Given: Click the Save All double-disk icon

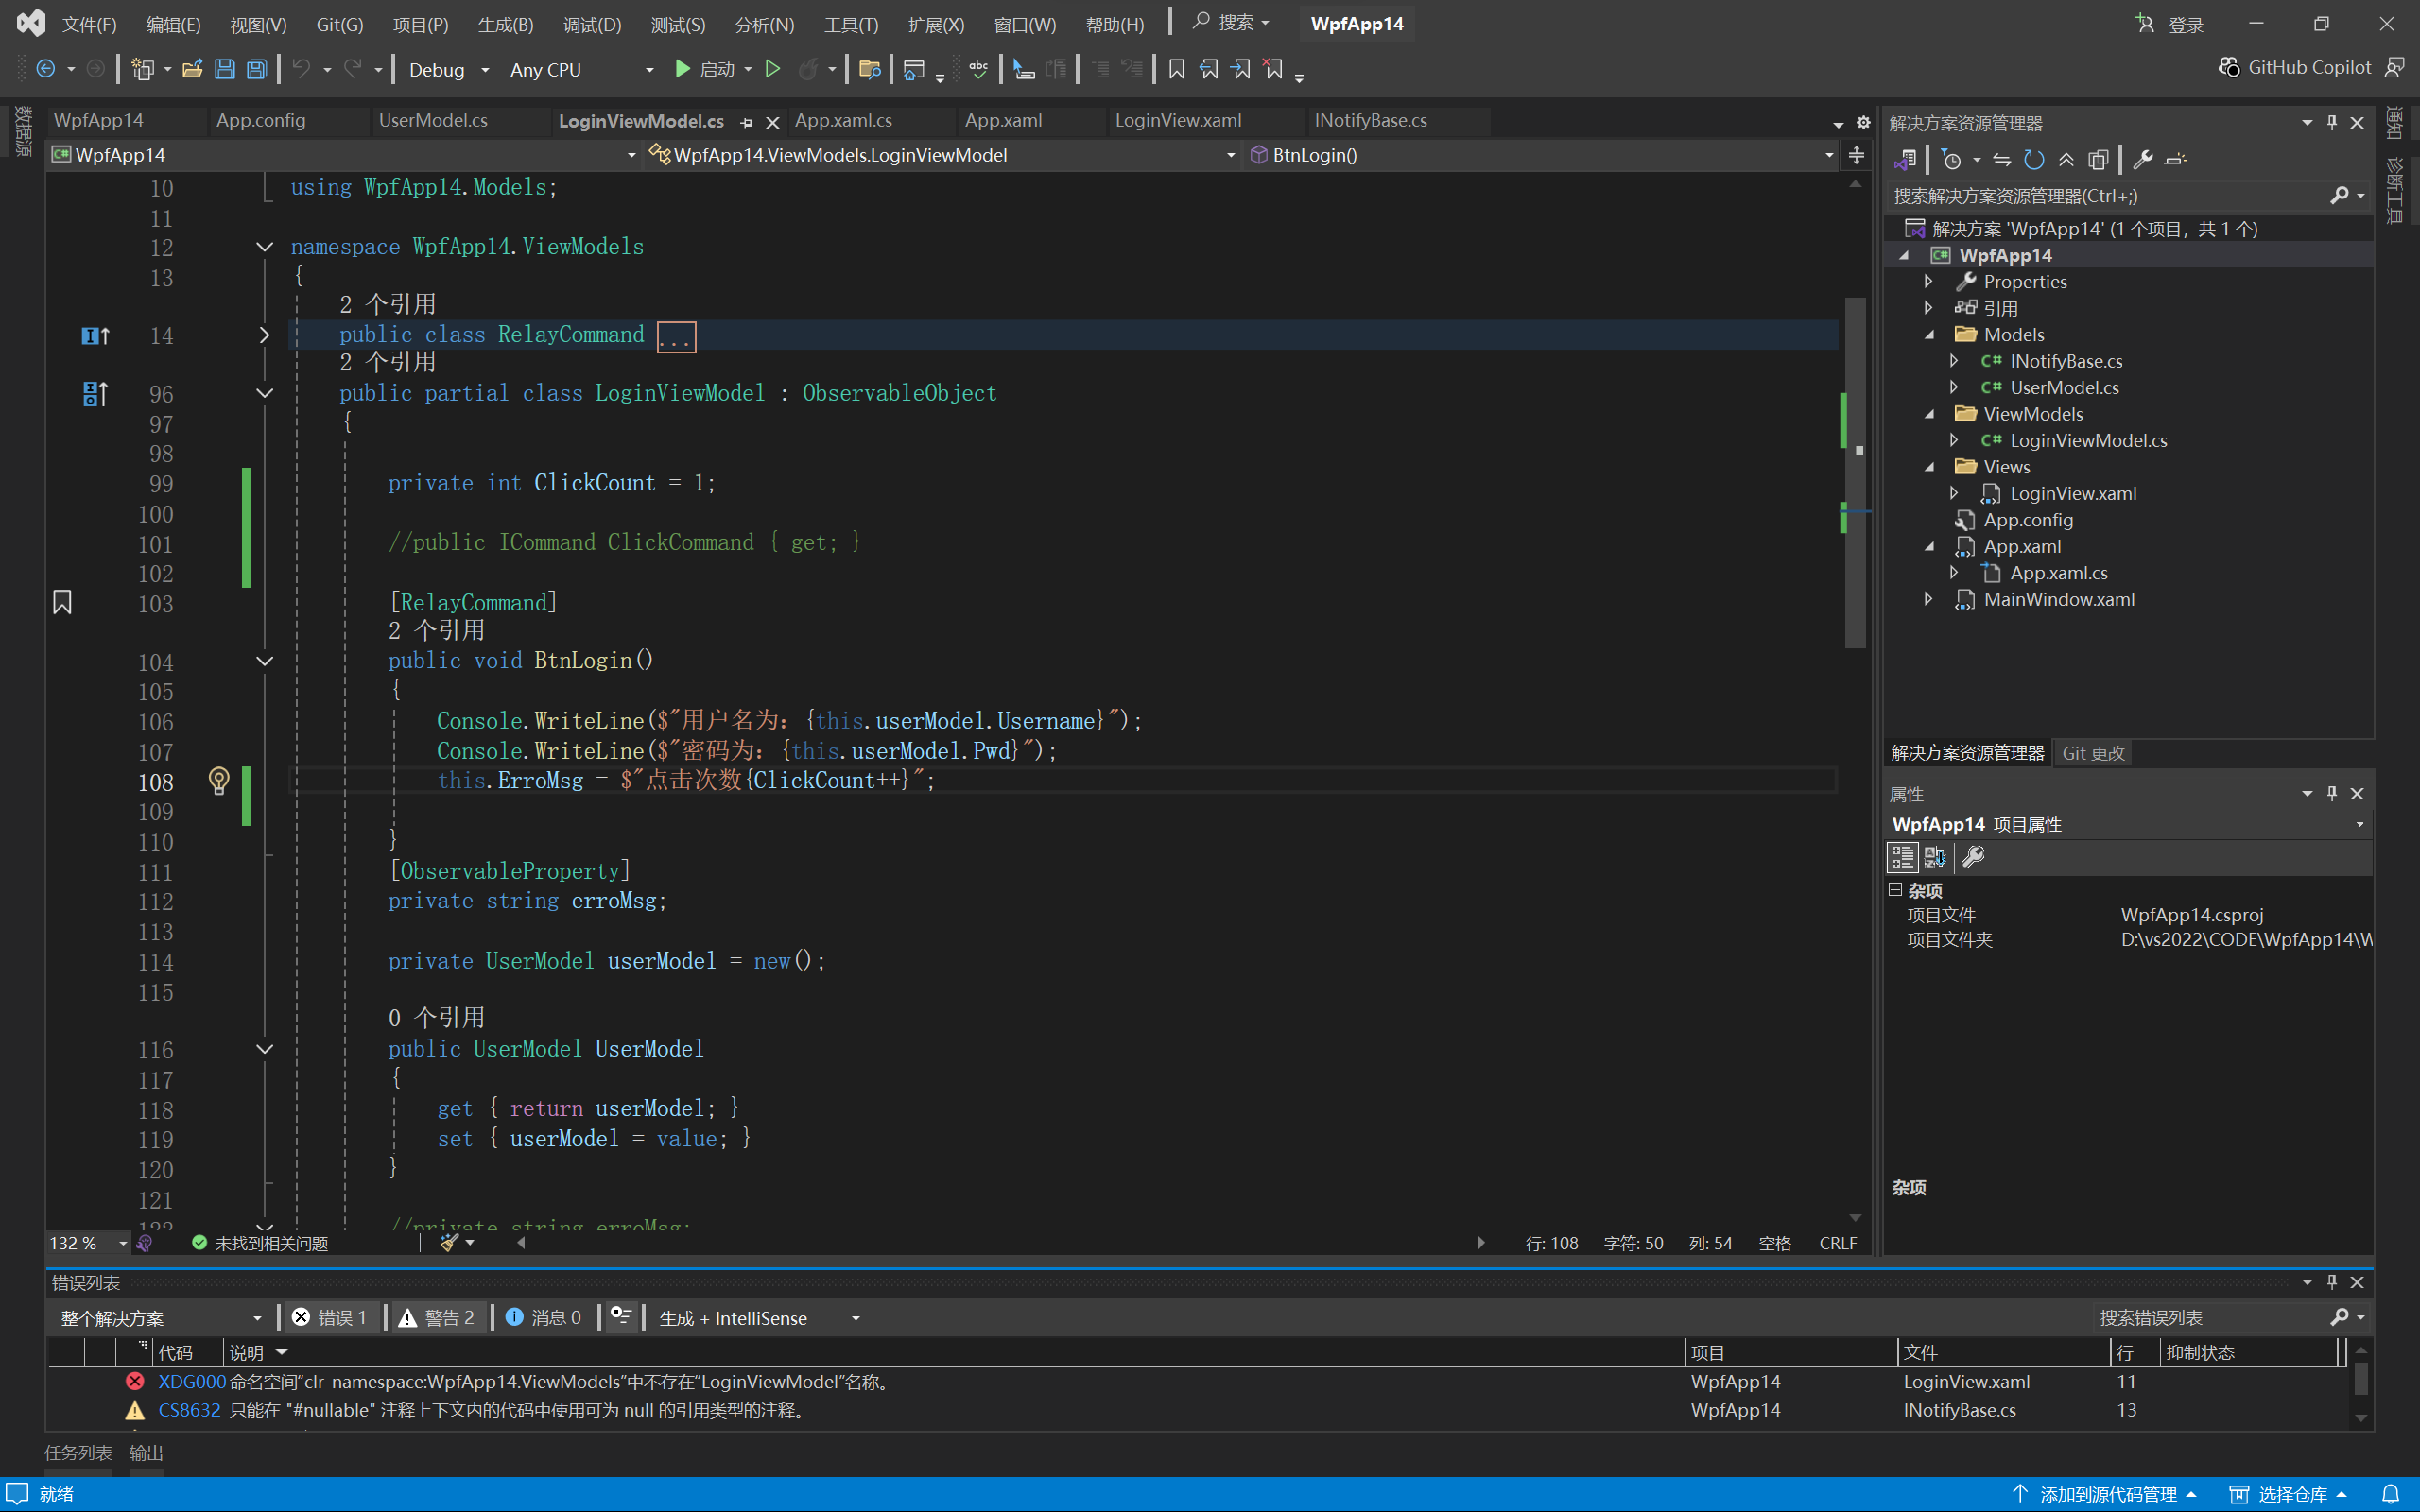Looking at the screenshot, I should coord(257,69).
